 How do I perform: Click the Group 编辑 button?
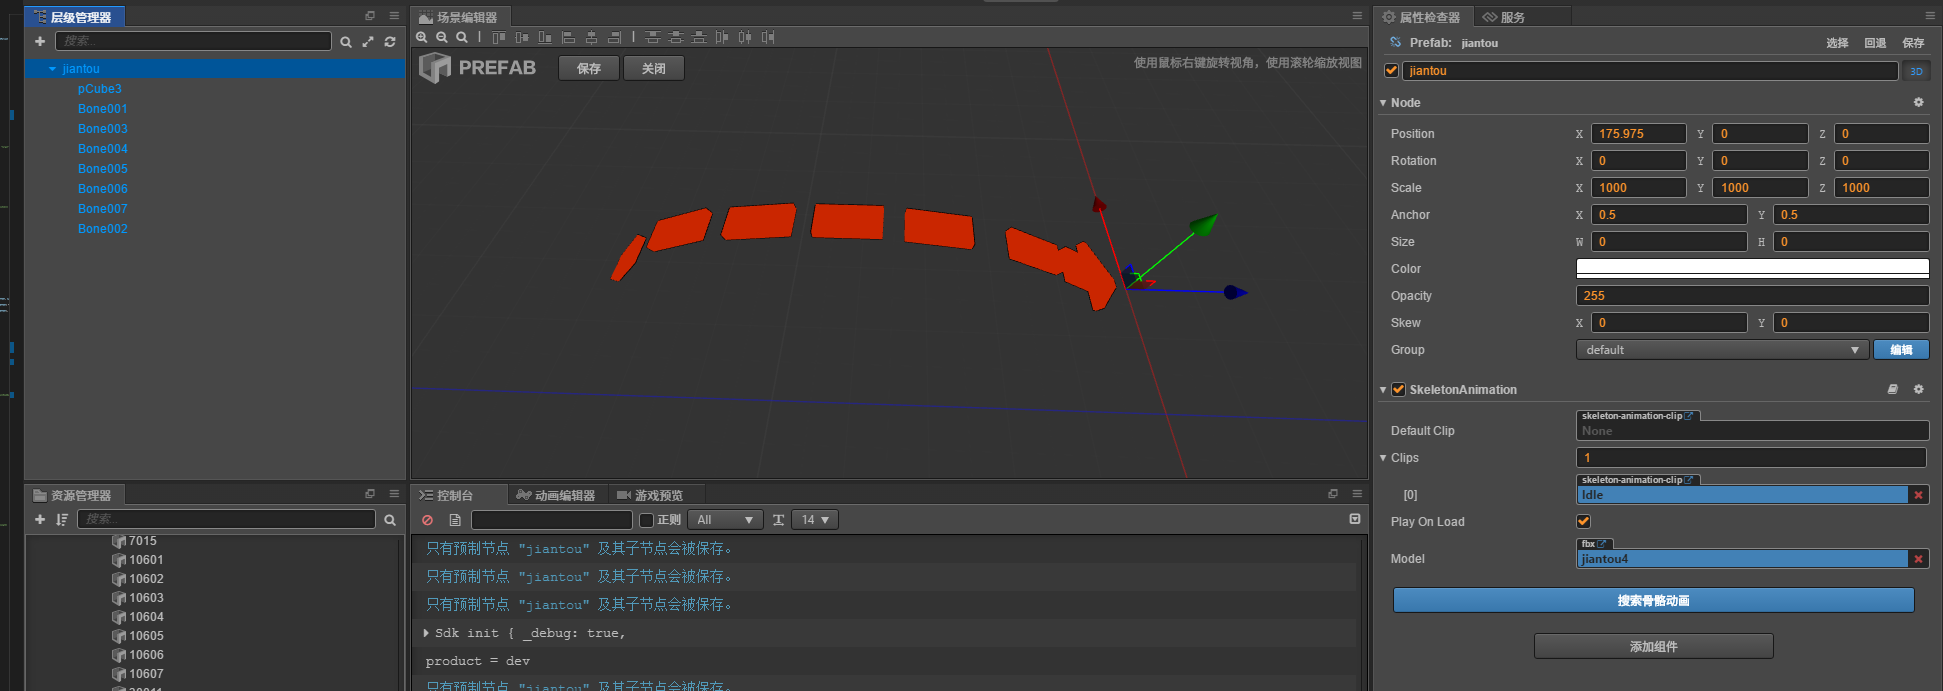coord(1901,350)
